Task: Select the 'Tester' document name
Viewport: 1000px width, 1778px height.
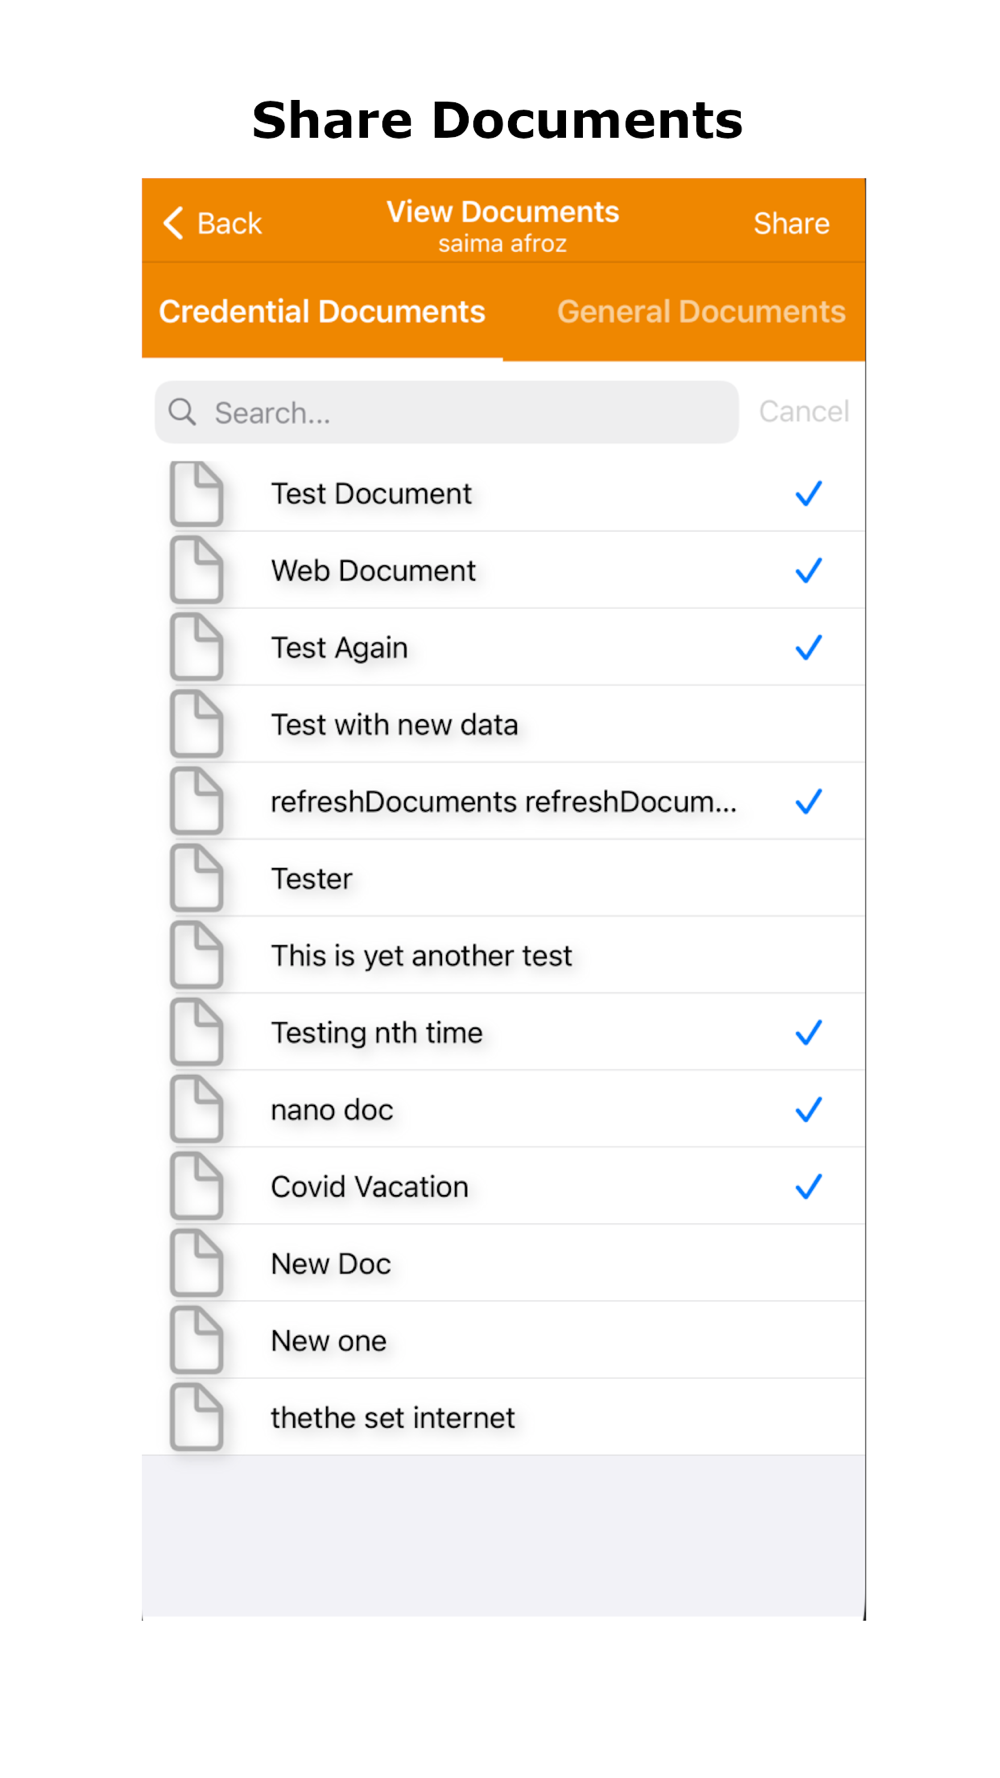Action: (x=312, y=879)
